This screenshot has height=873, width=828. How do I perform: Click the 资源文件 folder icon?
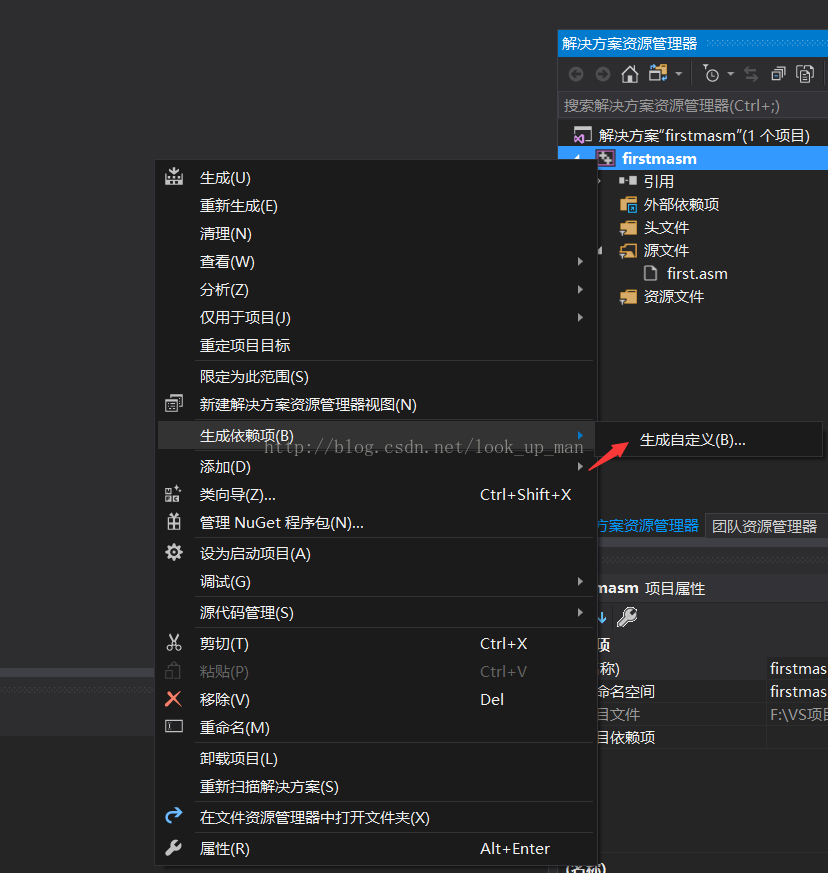pyautogui.click(x=629, y=297)
